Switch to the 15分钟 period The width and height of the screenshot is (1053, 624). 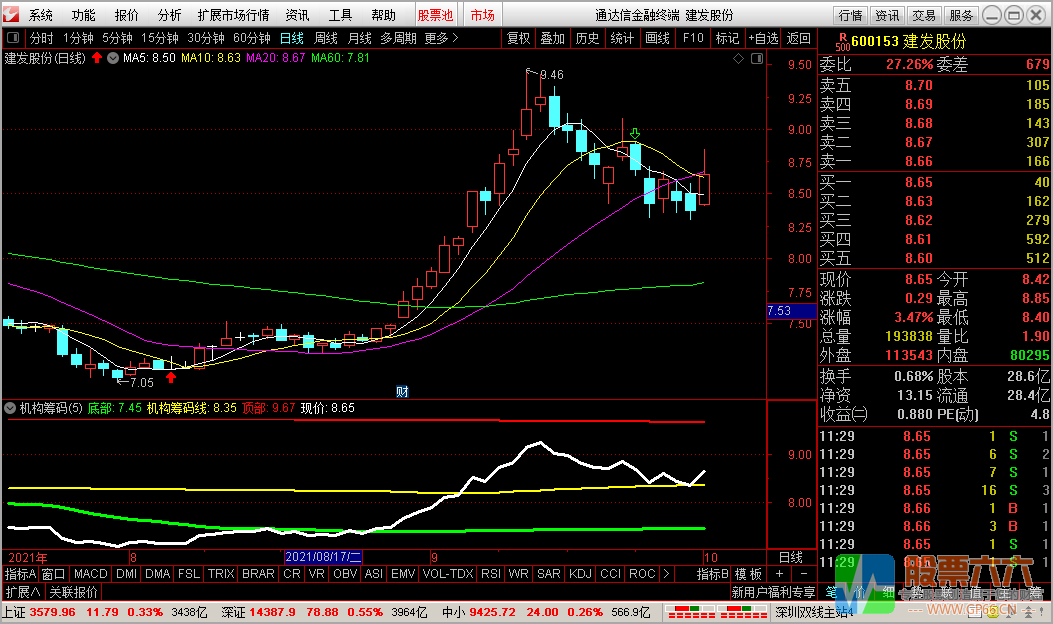point(159,38)
